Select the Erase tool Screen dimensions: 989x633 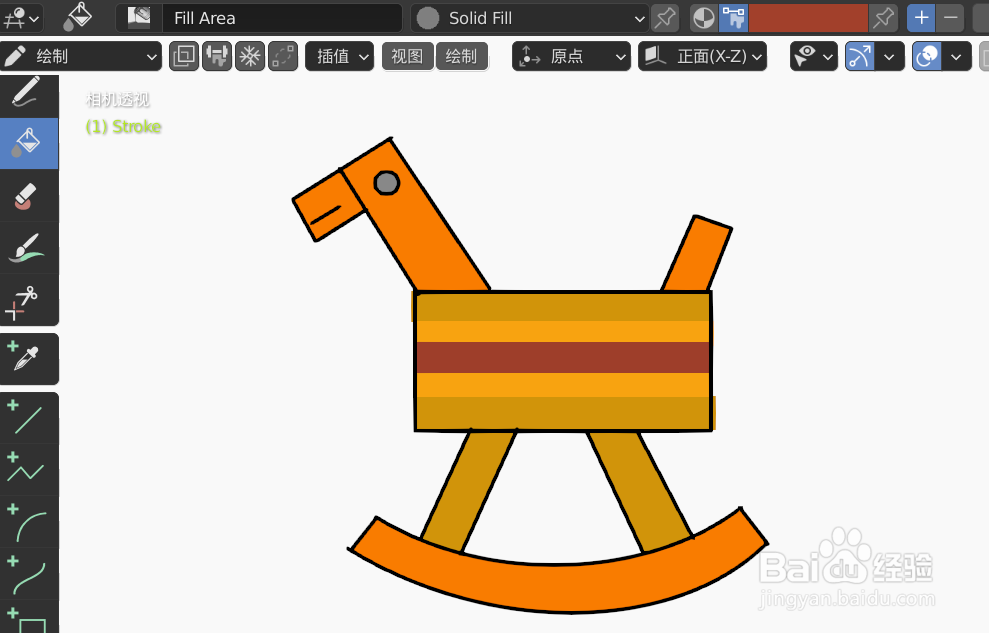click(28, 195)
